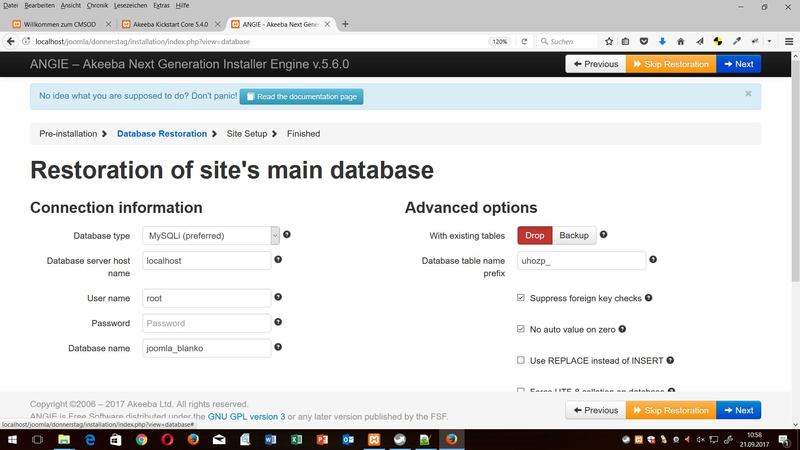The width and height of the screenshot is (800, 450).
Task: Switch to Akeeba Kickstart Core tab
Action: 170,24
